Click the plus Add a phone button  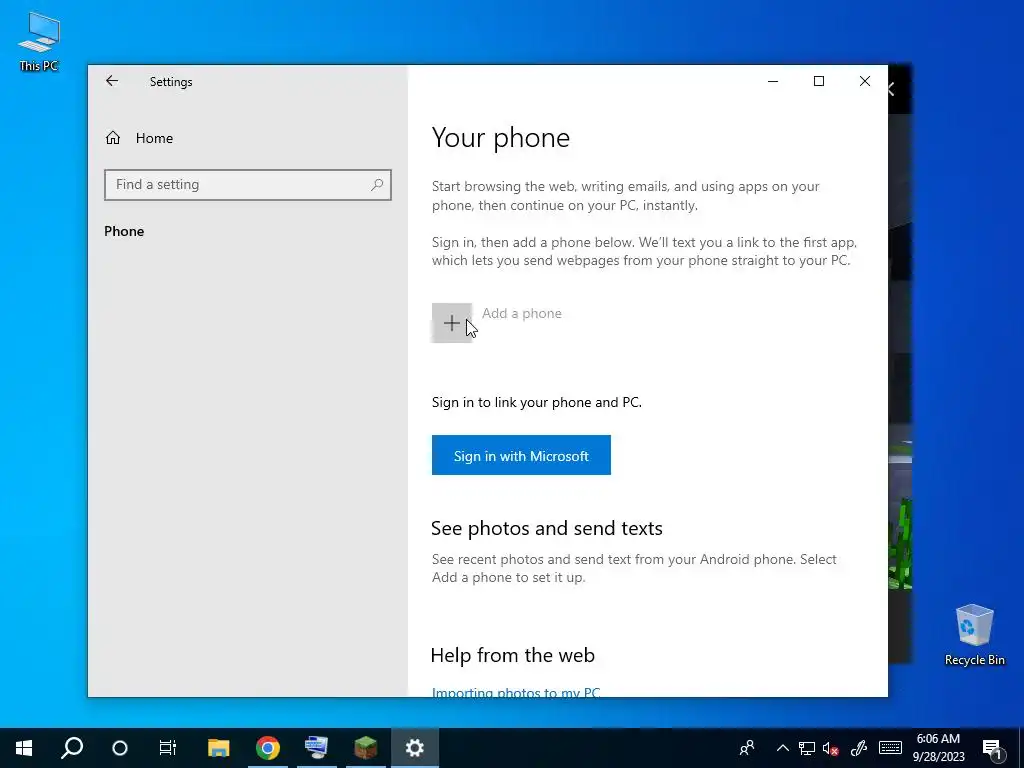pyautogui.click(x=451, y=323)
